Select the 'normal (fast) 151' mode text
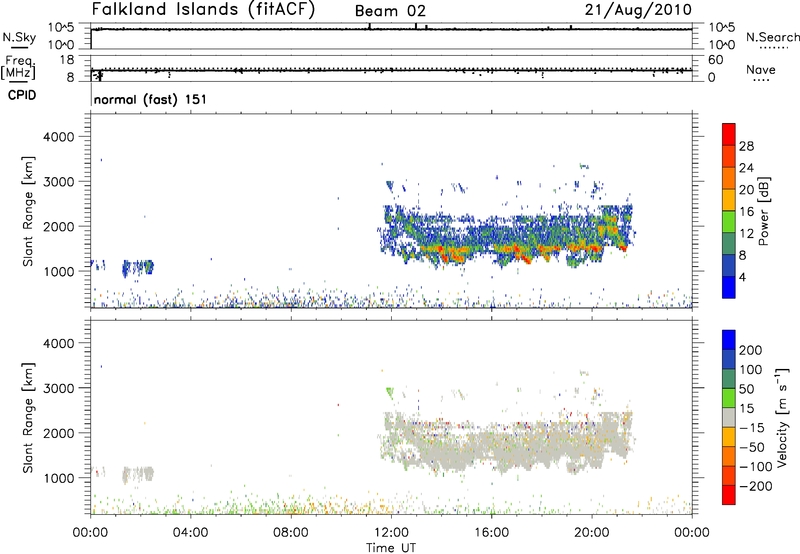The height and width of the screenshot is (554, 800). 151,99
